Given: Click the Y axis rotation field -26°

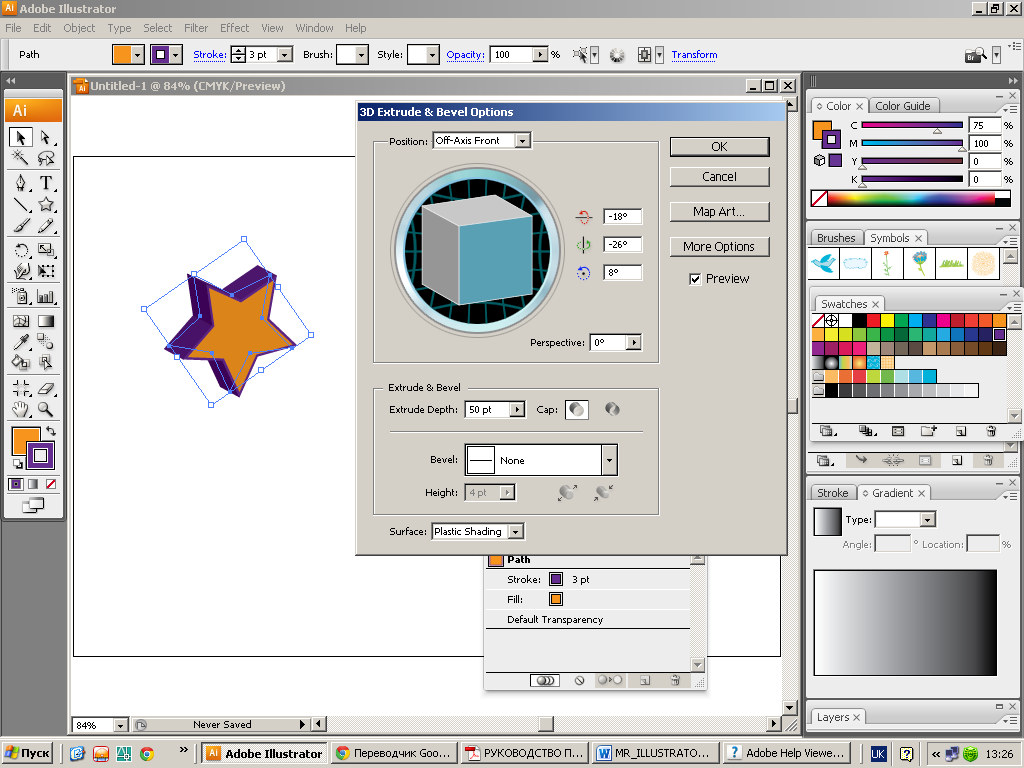Looking at the screenshot, I should 622,244.
